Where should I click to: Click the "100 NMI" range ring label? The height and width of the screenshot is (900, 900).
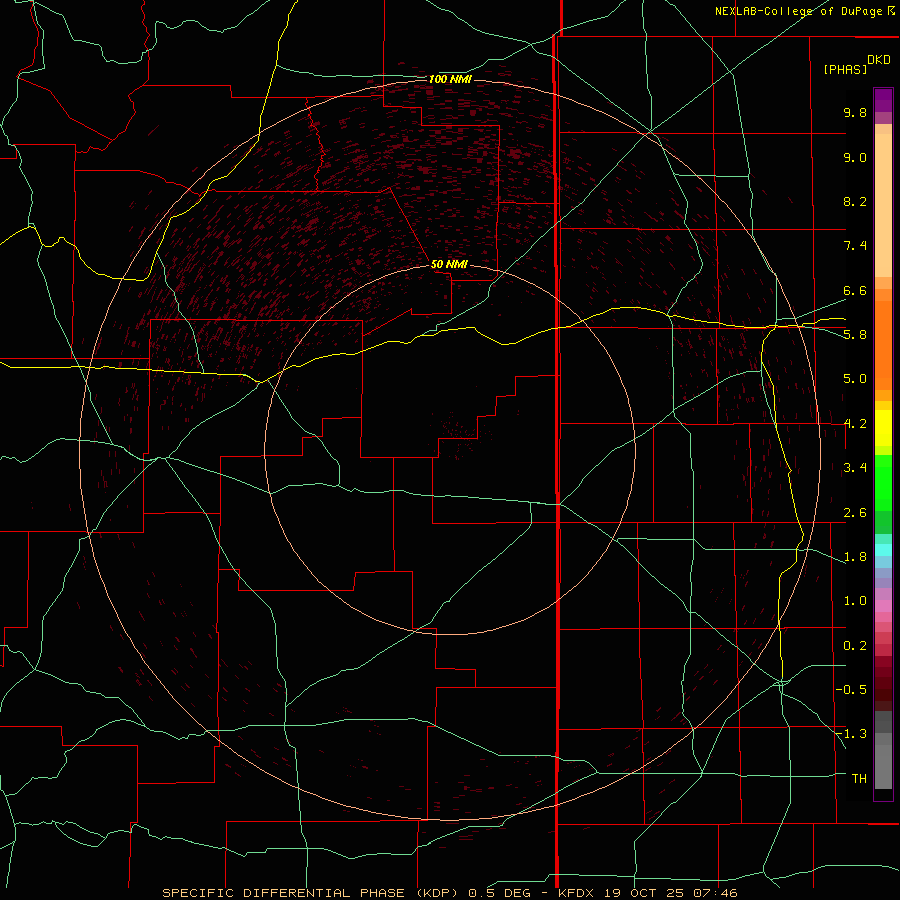[x=450, y=79]
